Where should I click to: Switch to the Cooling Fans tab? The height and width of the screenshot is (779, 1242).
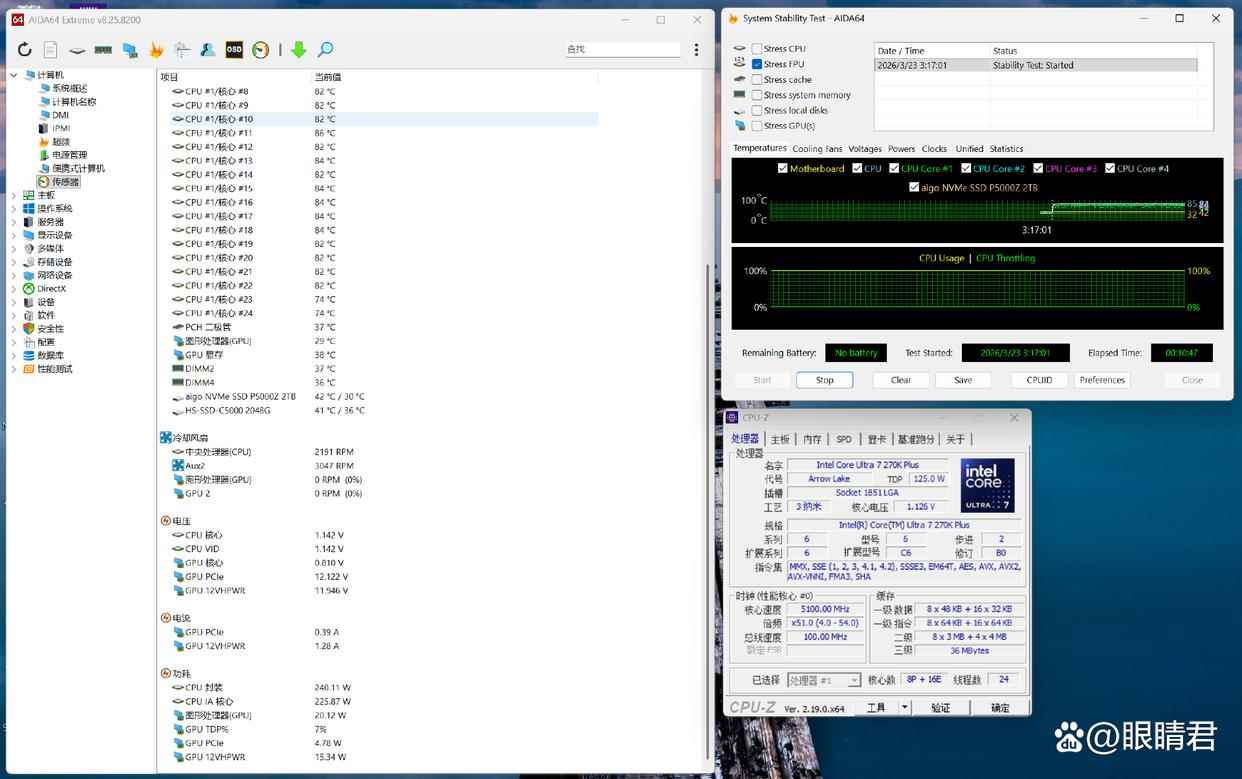coord(817,149)
